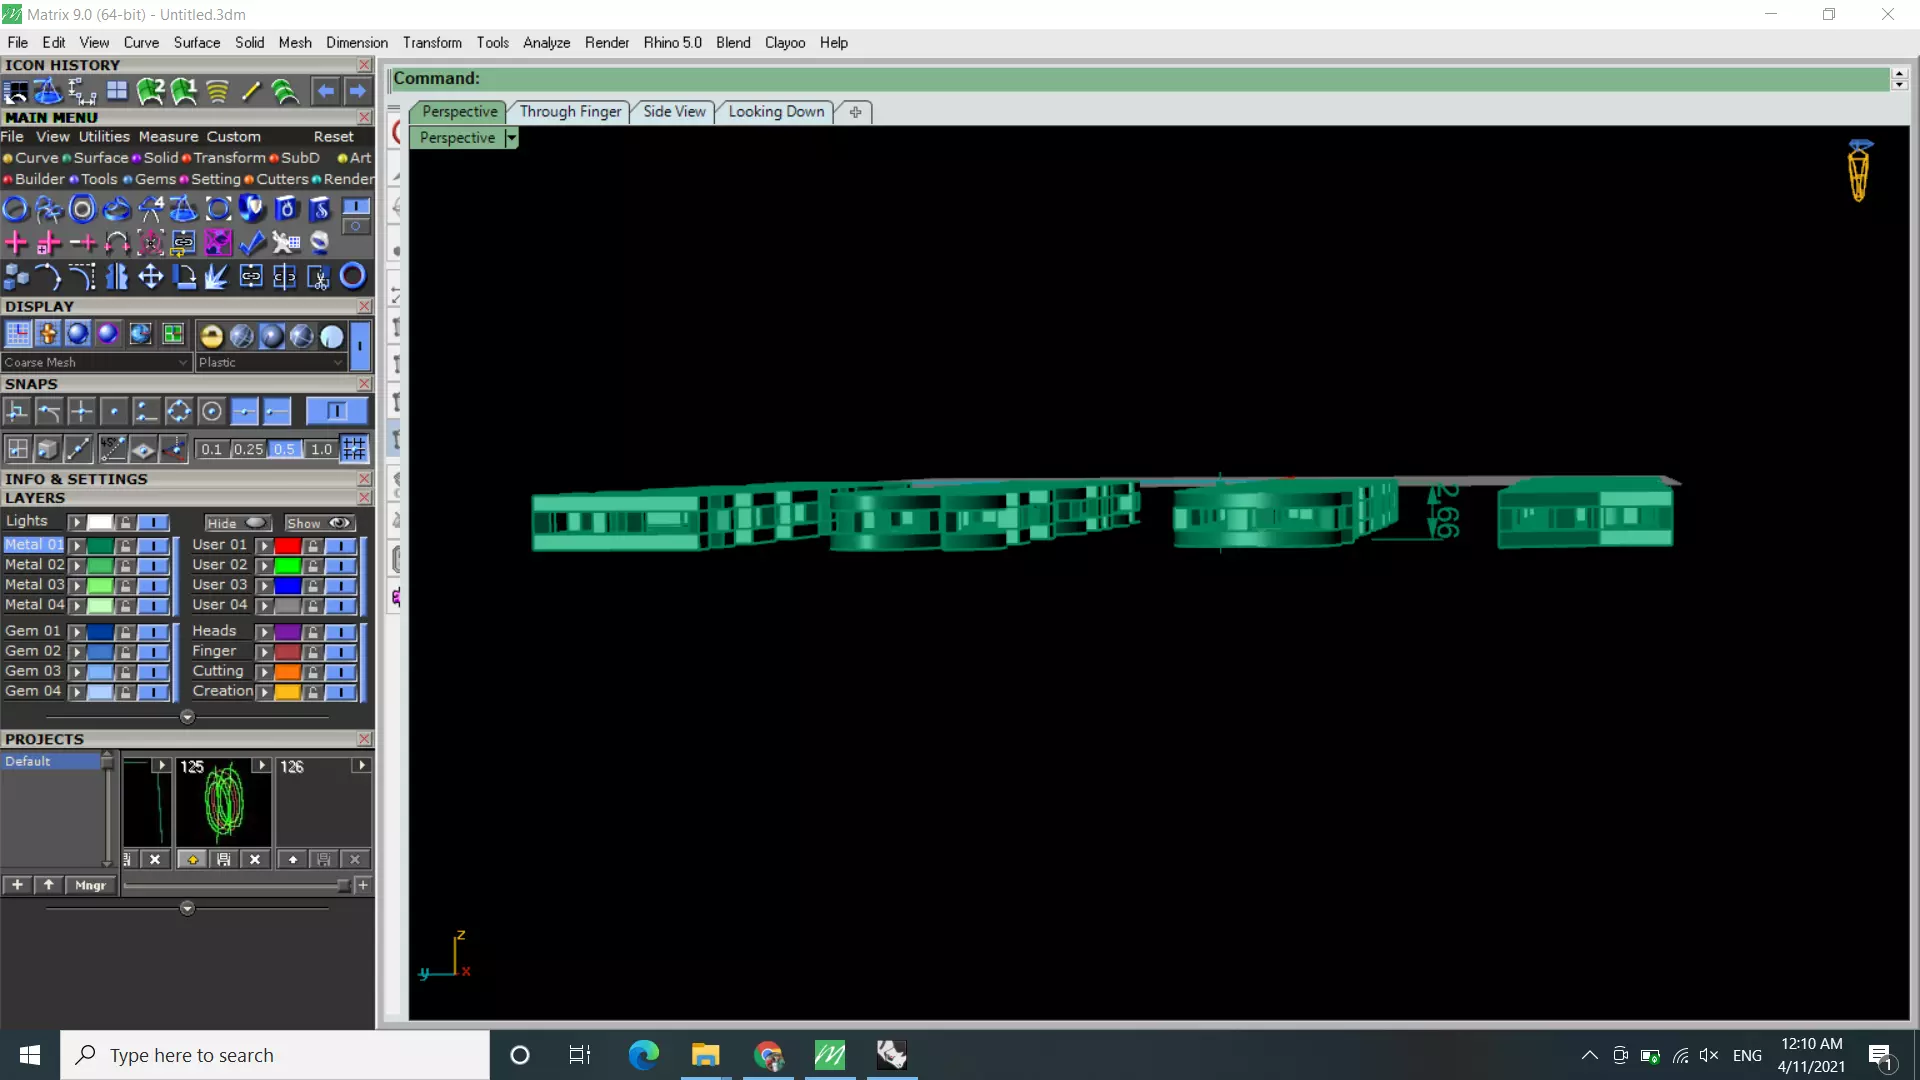This screenshot has width=1920, height=1080.
Task: Toggle lock on Metal 02 layer
Action: point(125,565)
